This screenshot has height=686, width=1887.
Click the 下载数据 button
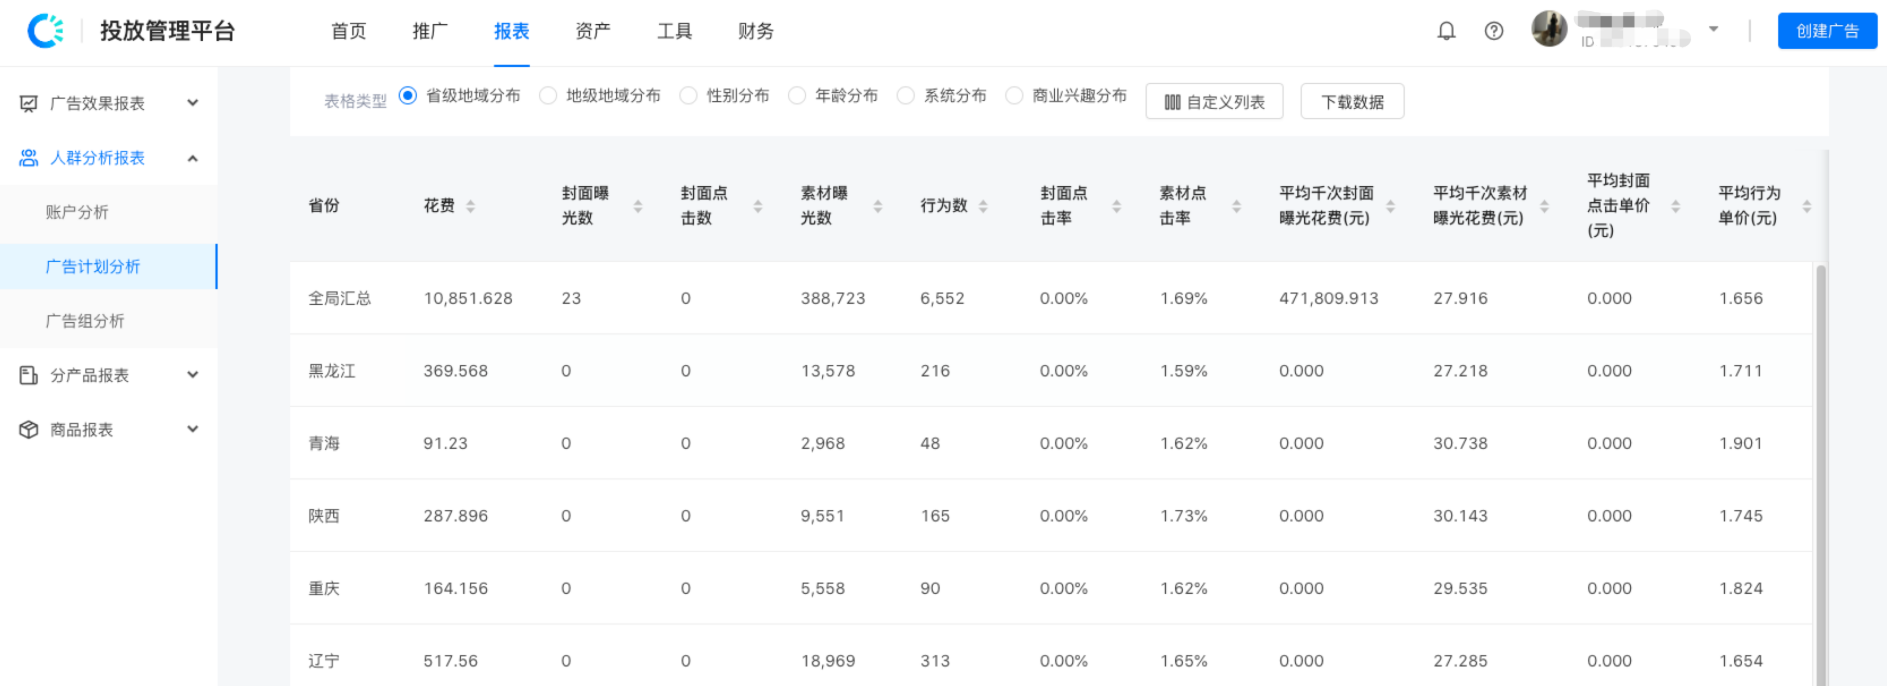[x=1352, y=101]
